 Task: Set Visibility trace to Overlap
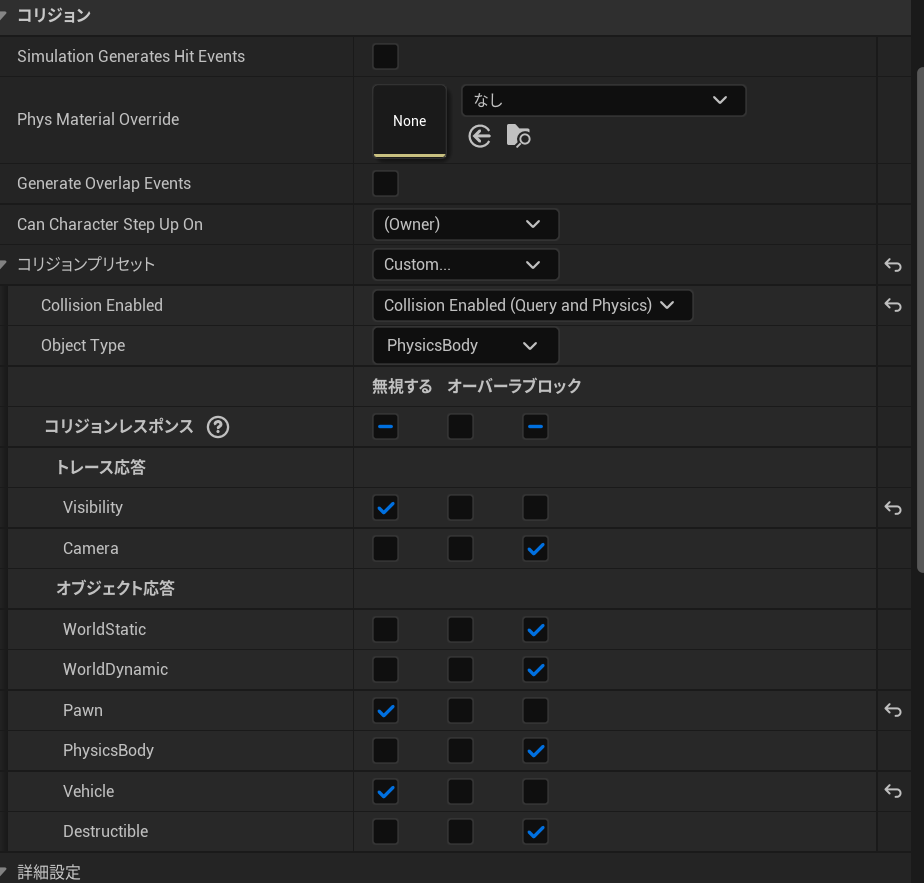pos(460,508)
